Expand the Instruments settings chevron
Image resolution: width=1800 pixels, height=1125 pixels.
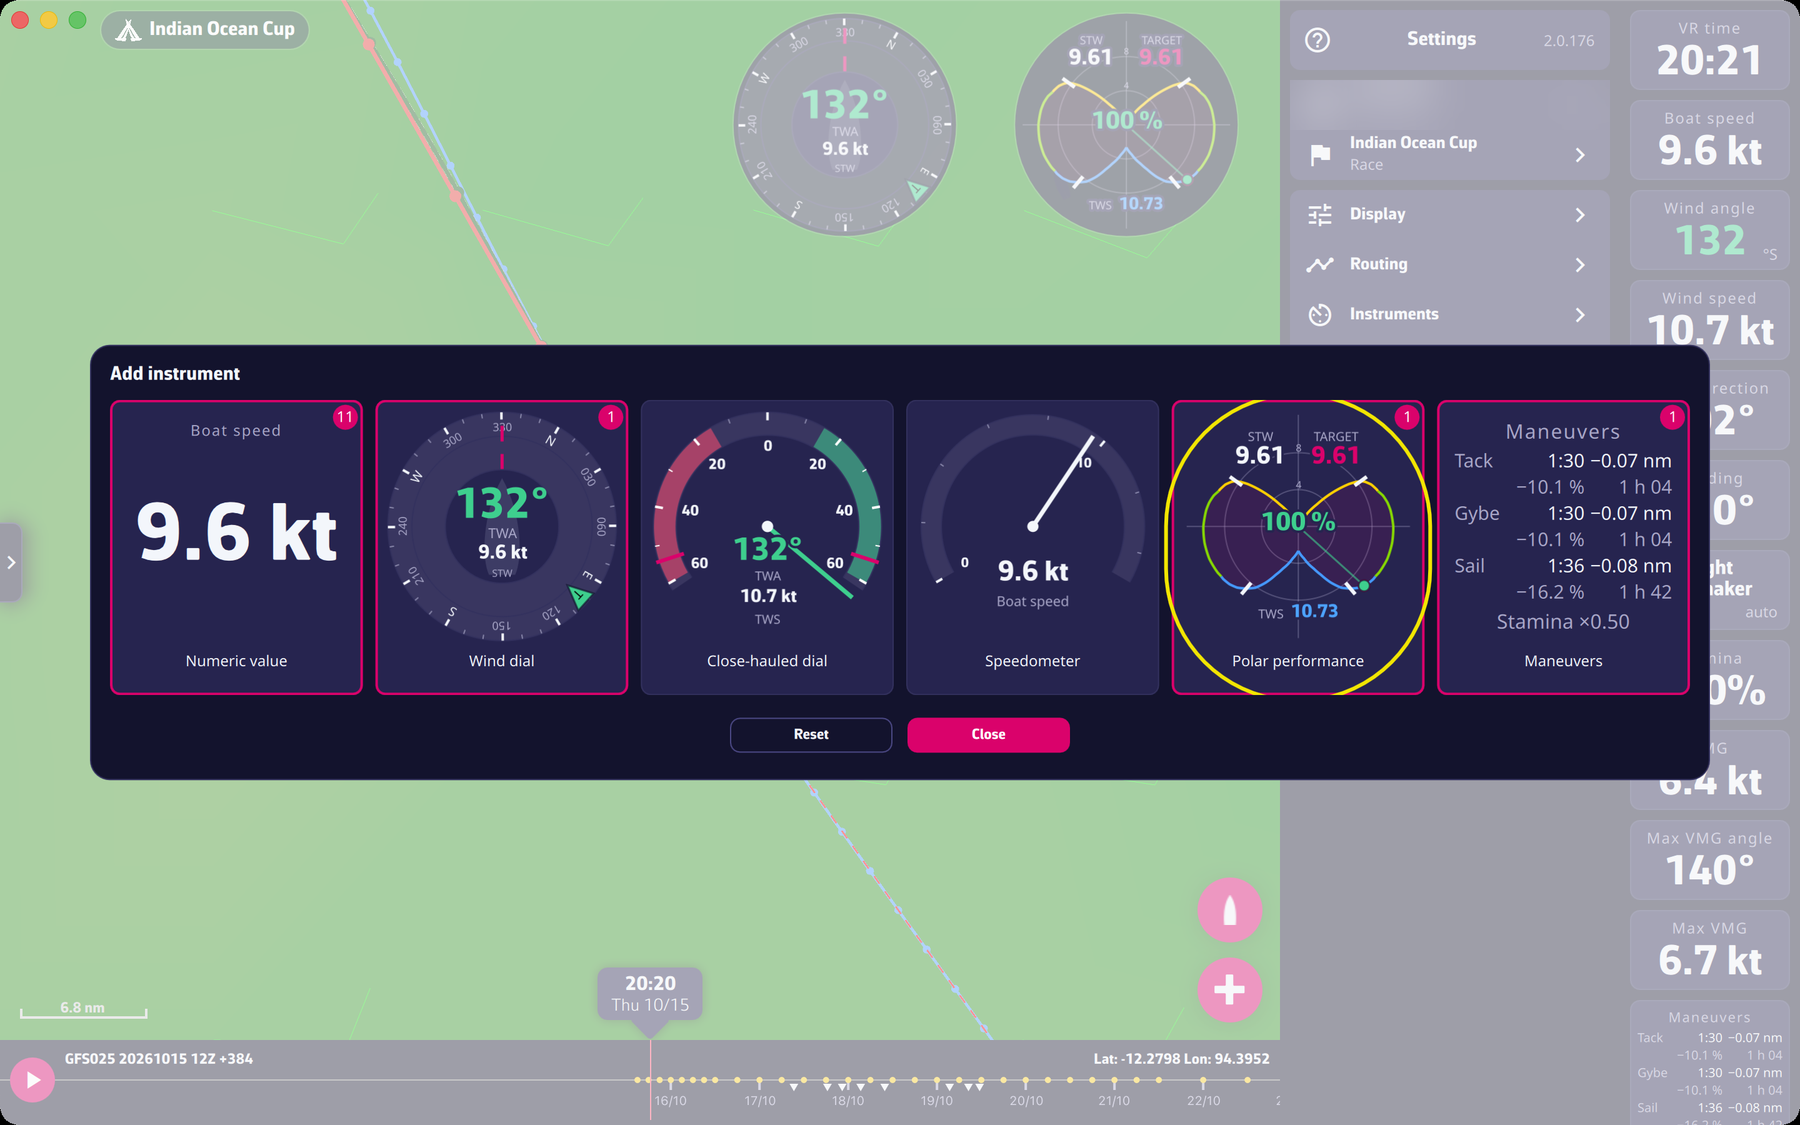click(x=1580, y=315)
